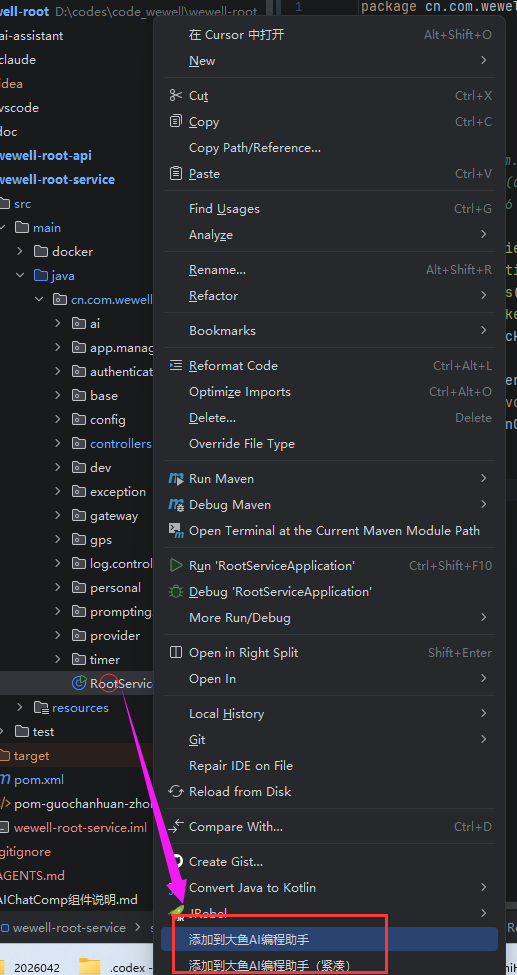Screen dimensions: 517x975
Task: Select the target folder in tree
Action: pos(31,756)
